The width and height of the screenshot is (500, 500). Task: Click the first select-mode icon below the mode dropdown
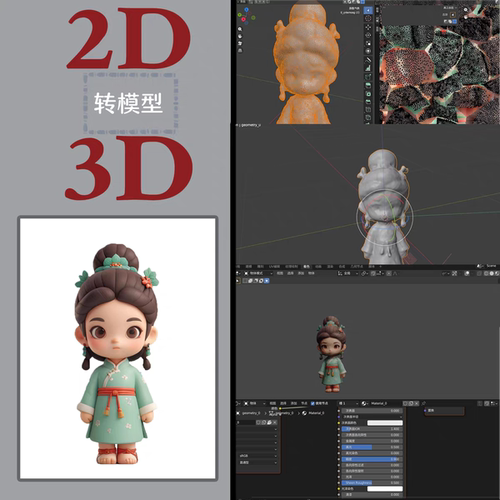[x=245, y=281]
